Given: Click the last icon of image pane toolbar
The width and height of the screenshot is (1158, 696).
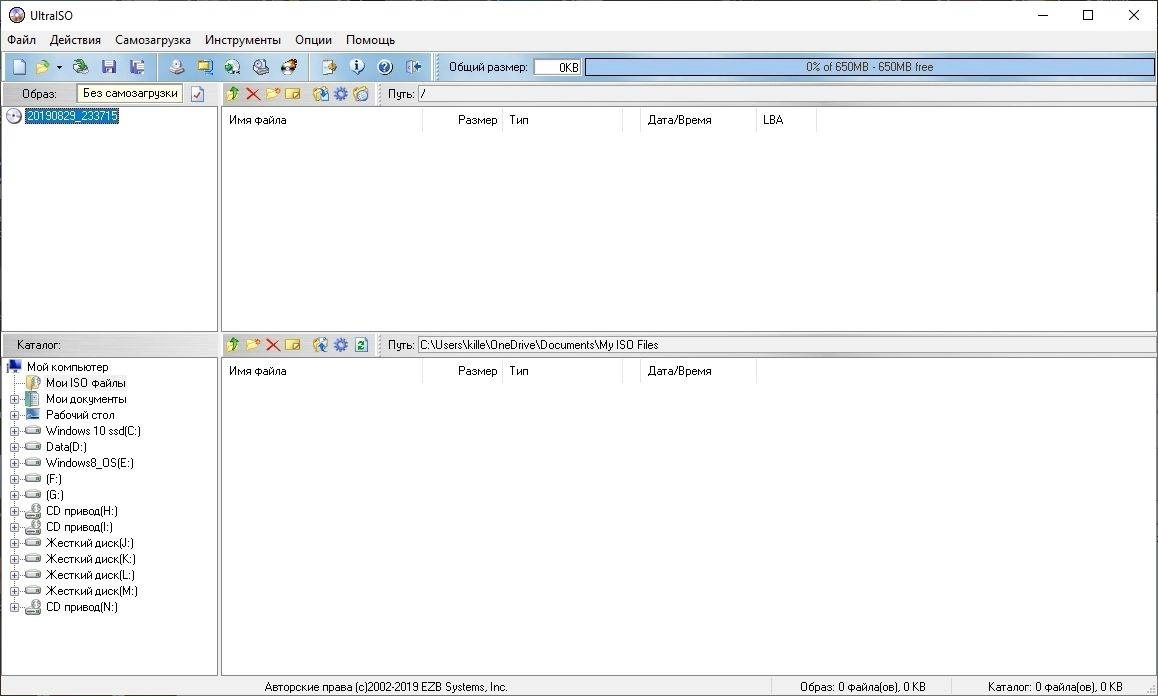Looking at the screenshot, I should pyautogui.click(x=360, y=94).
